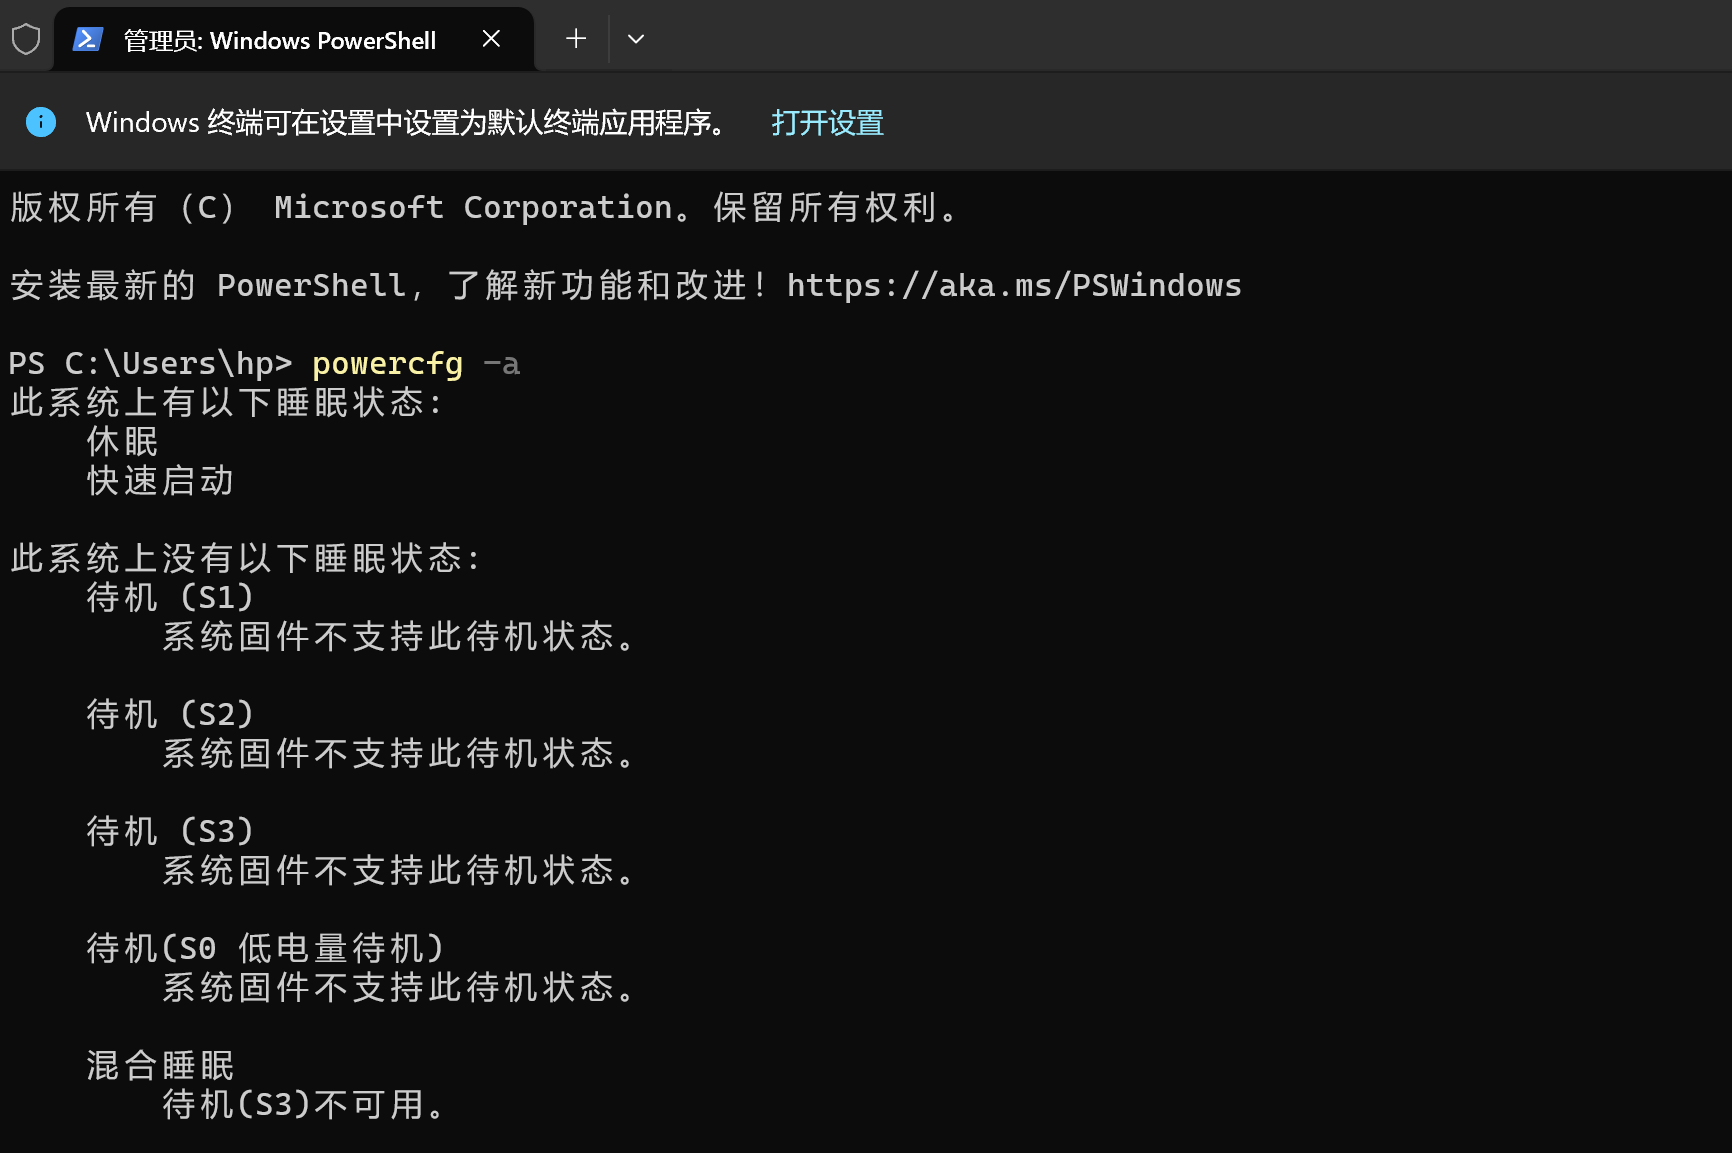Viewport: 1732px width, 1153px height.
Task: Click the default terminal notification message text
Action: click(x=406, y=123)
